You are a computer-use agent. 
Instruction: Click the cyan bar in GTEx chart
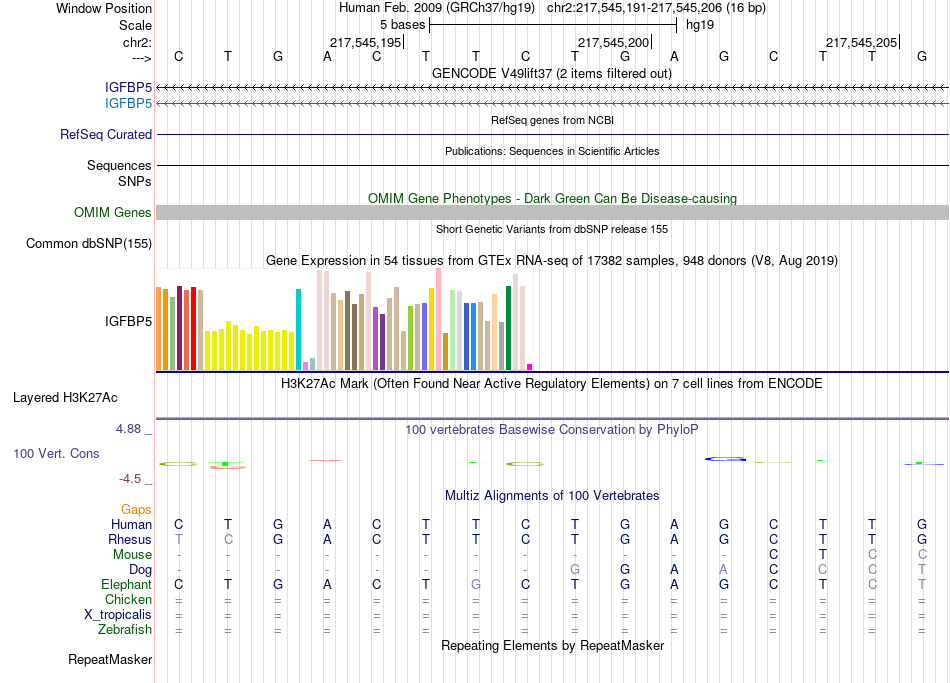coord(298,329)
